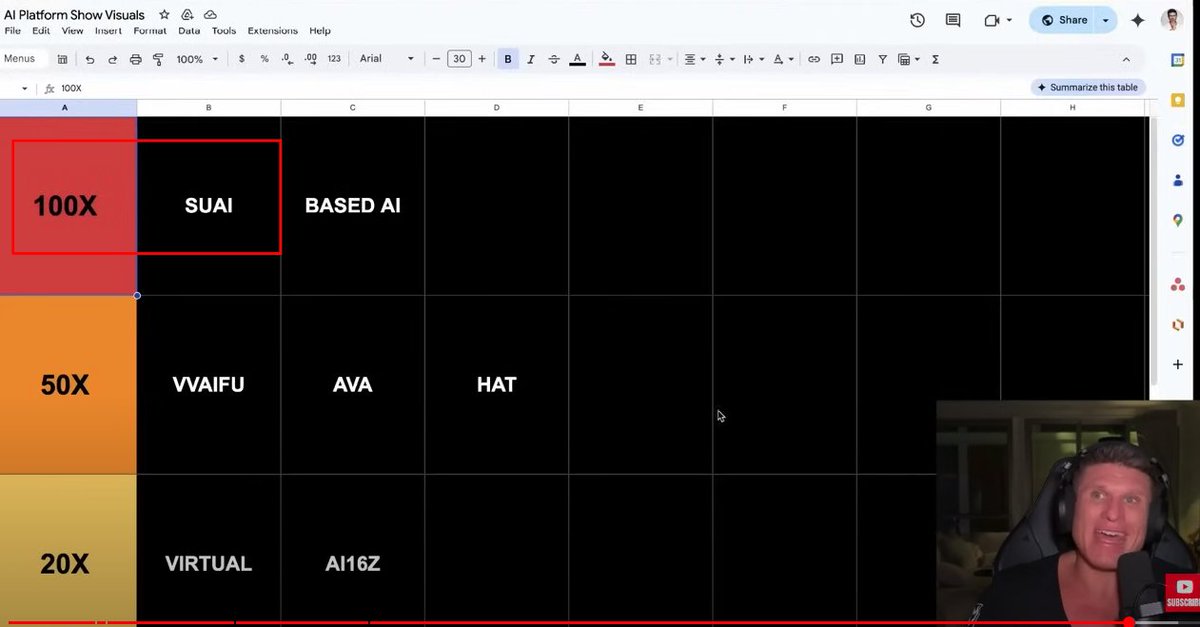1200x627 pixels.
Task: Insert a chart
Action: [x=860, y=59]
